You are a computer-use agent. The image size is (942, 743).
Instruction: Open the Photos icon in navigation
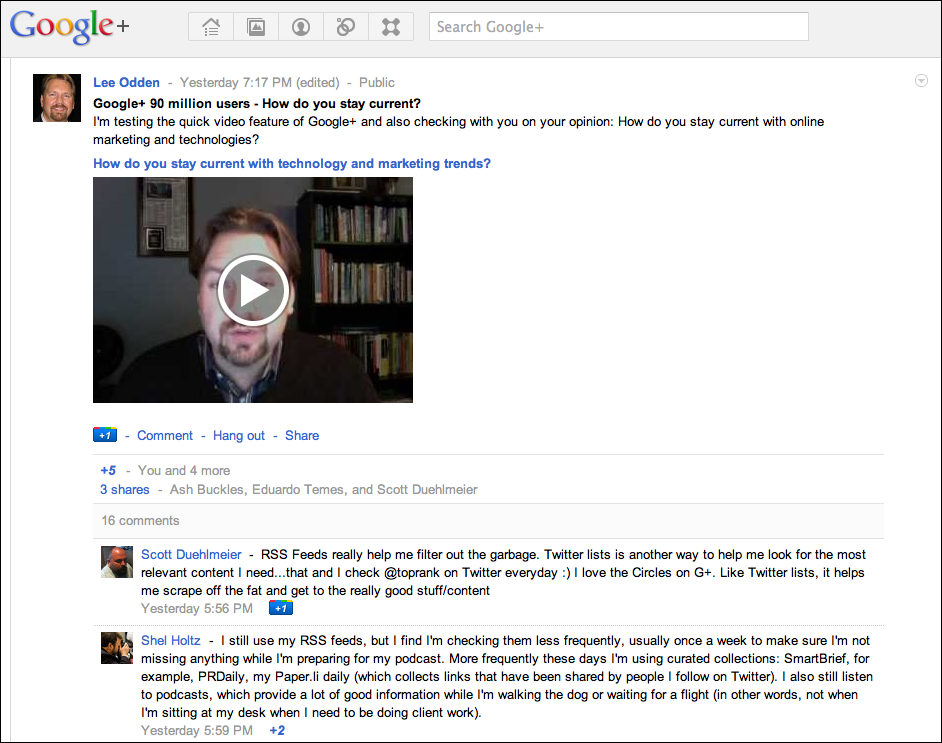pyautogui.click(x=256, y=27)
